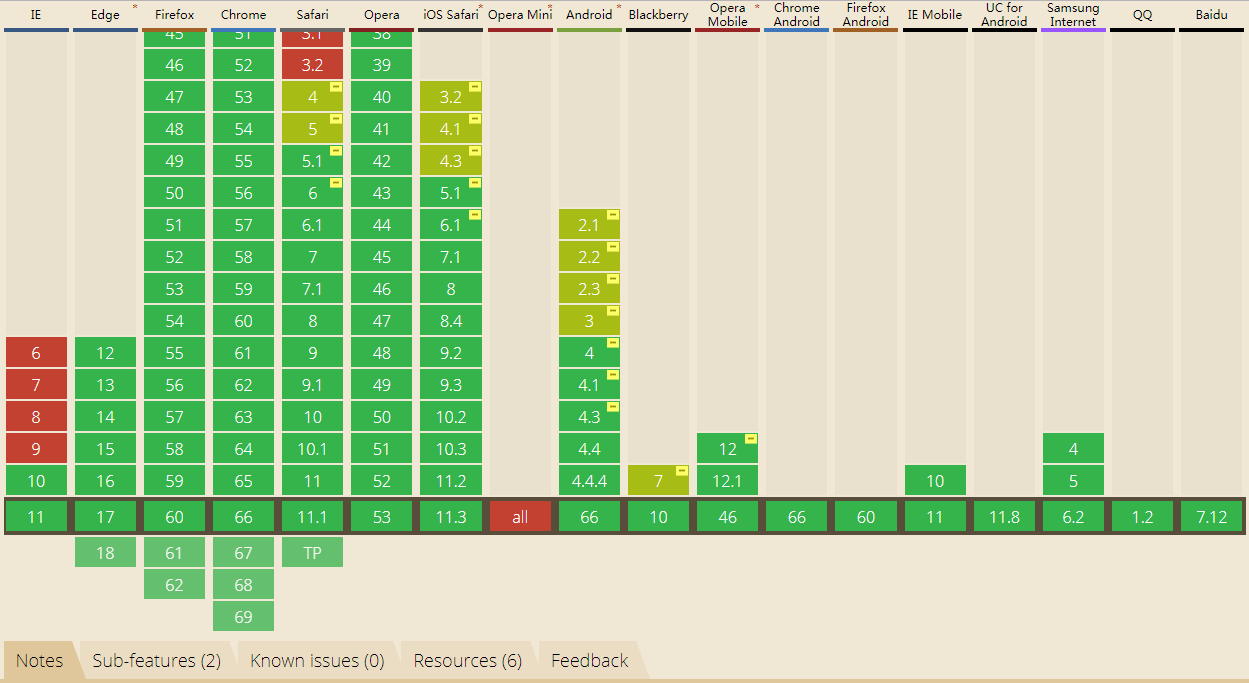Click the IE Mobile column header
Viewport: 1249px width, 683px height.
tap(935, 15)
